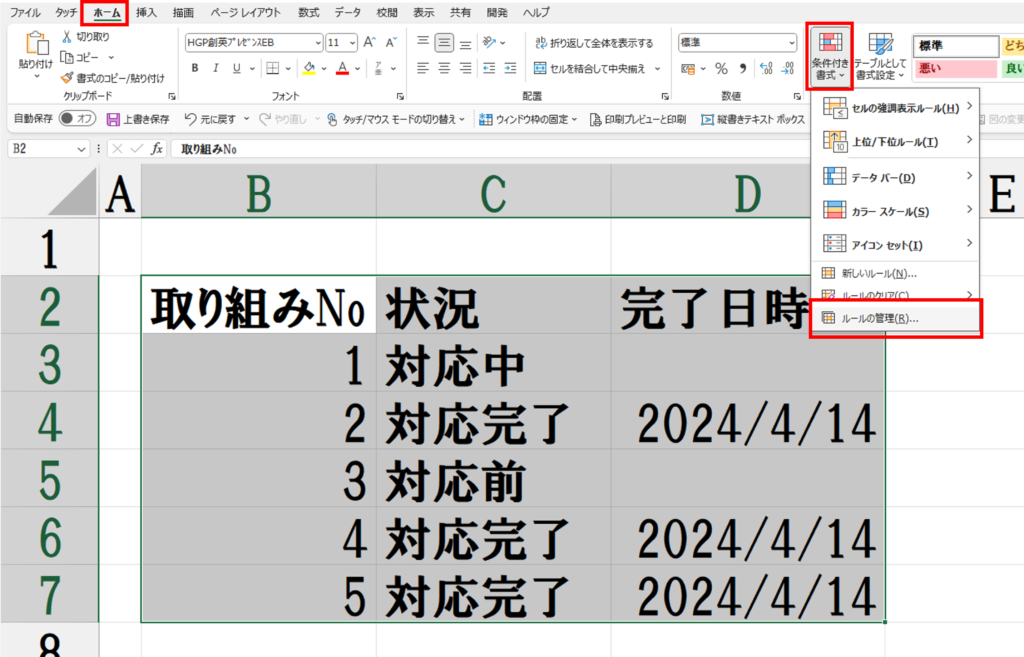Click the accounting currency format icon

(688, 68)
